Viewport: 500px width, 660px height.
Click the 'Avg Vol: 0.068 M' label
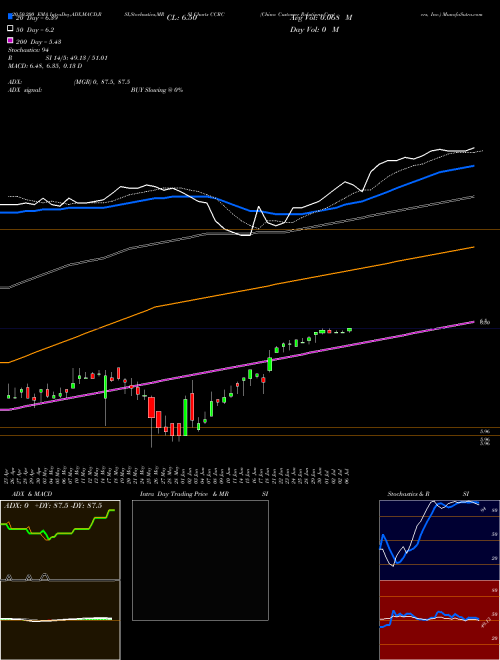click(x=321, y=18)
